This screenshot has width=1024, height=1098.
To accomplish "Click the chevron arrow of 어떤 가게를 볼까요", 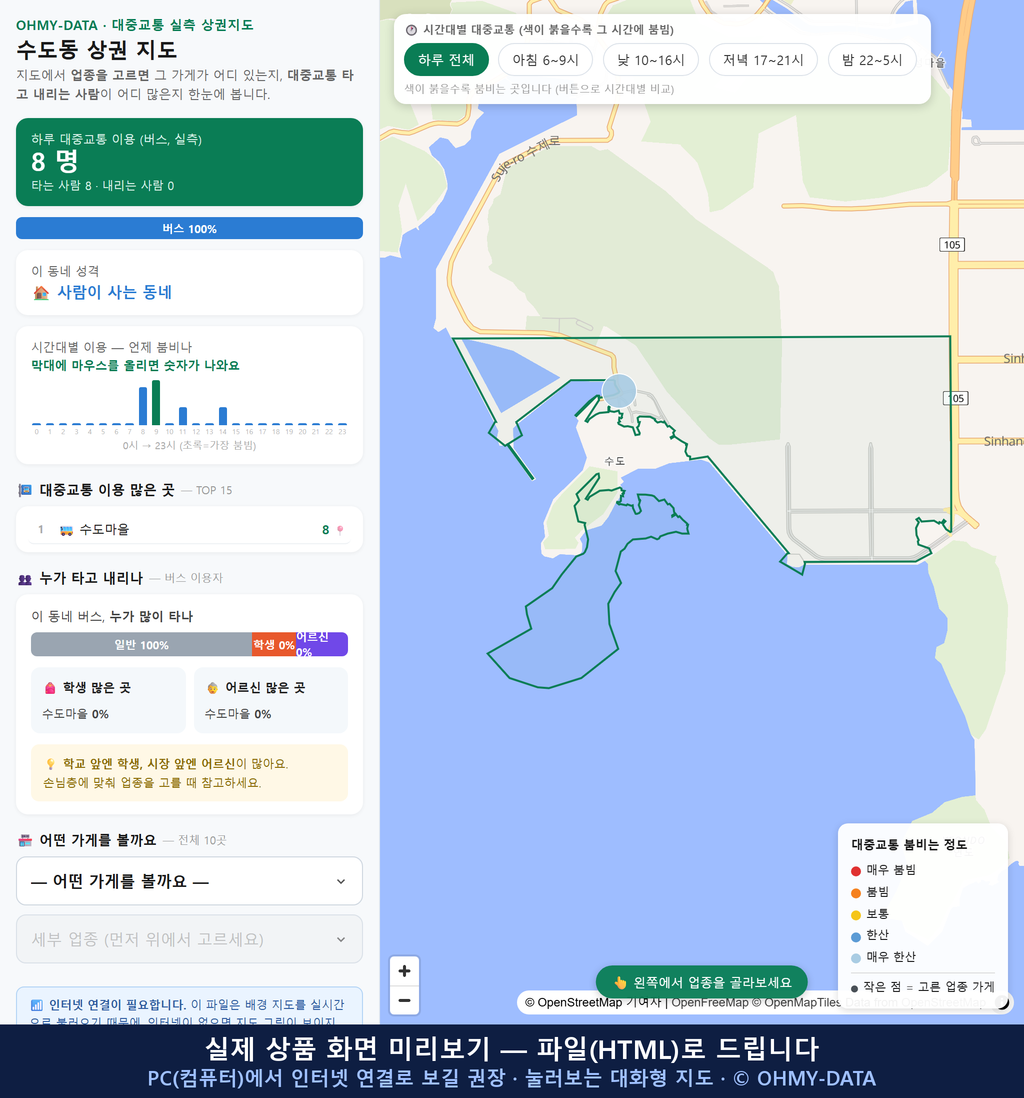I will point(341,881).
